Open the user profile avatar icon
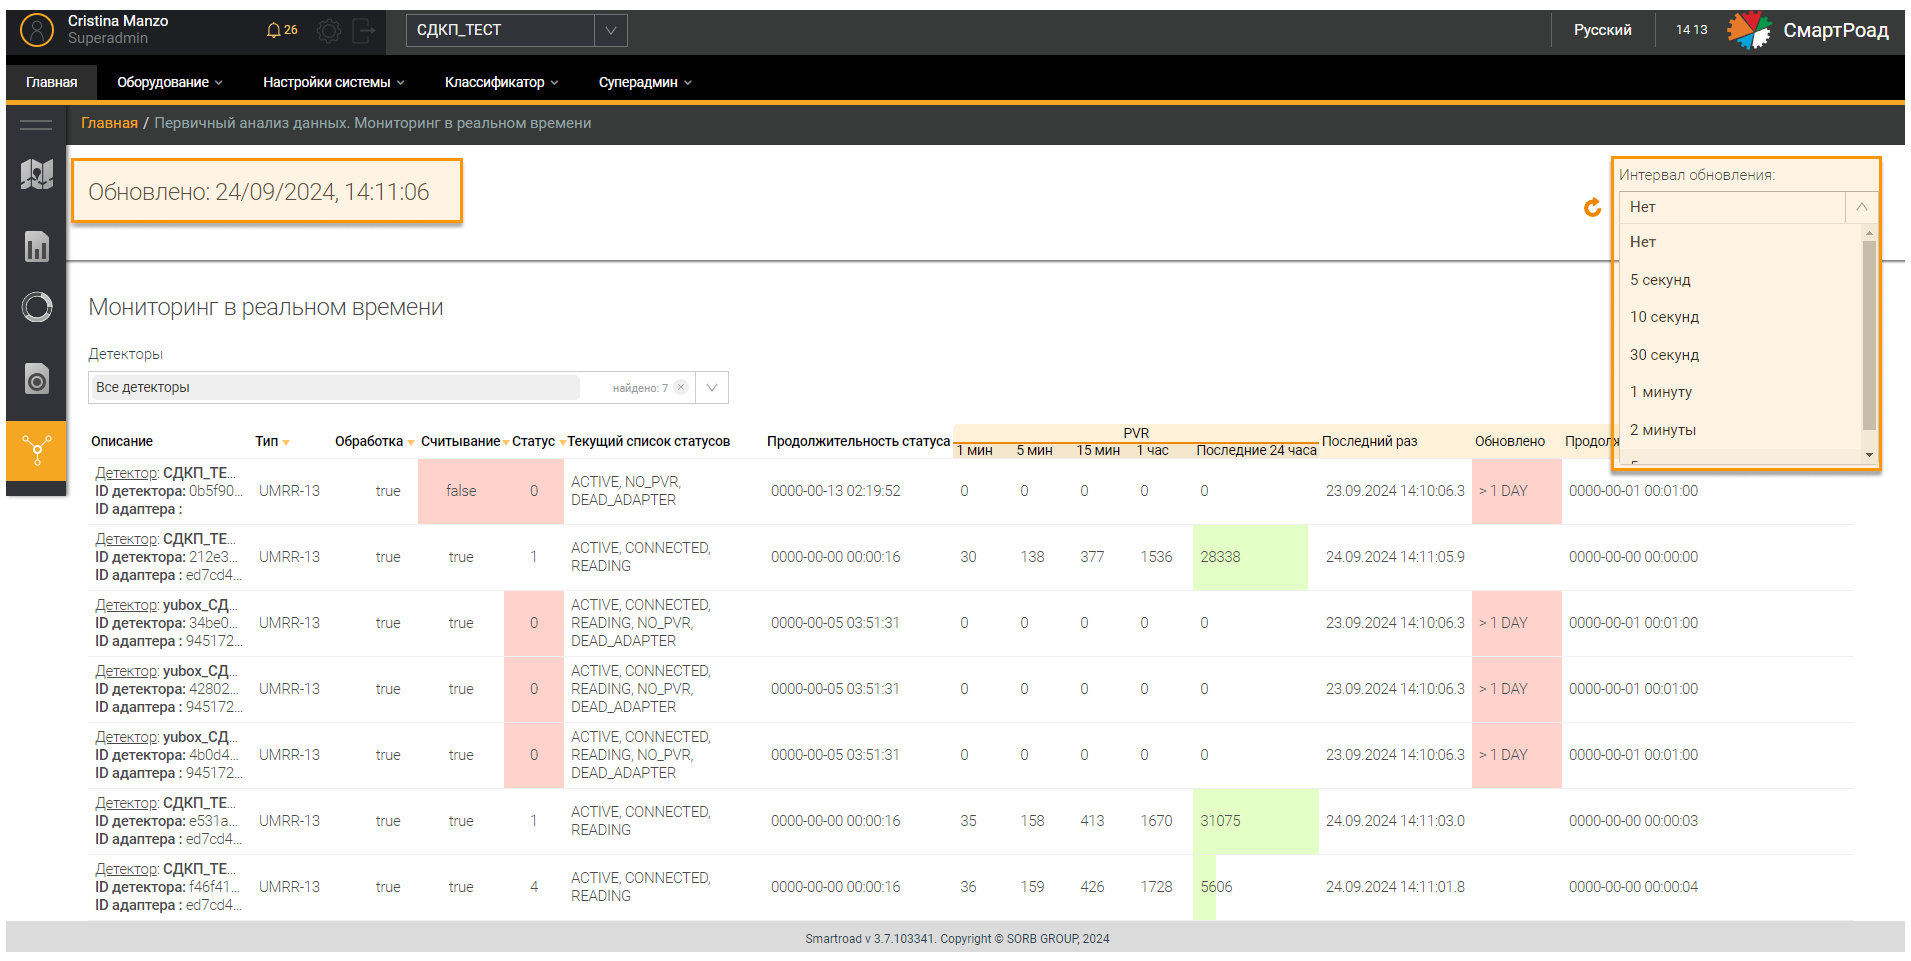The height and width of the screenshot is (961, 1911). pyautogui.click(x=36, y=30)
